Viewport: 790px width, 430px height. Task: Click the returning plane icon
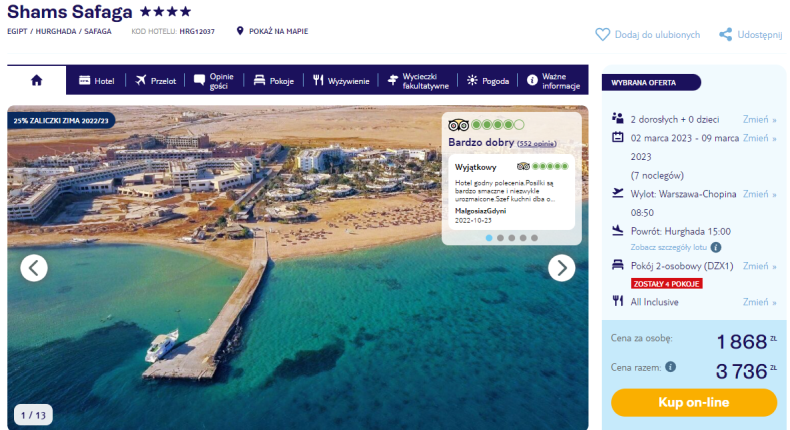(618, 231)
